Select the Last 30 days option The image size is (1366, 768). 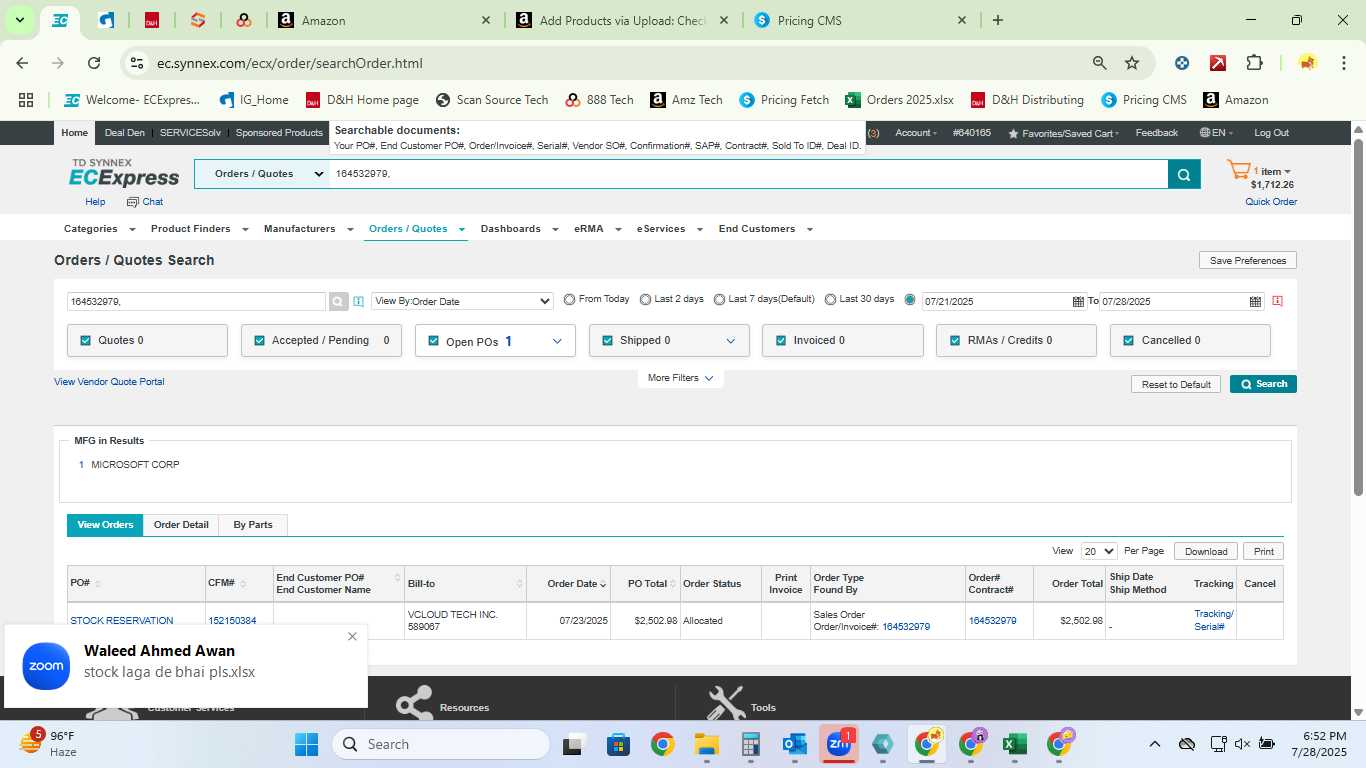(x=831, y=299)
